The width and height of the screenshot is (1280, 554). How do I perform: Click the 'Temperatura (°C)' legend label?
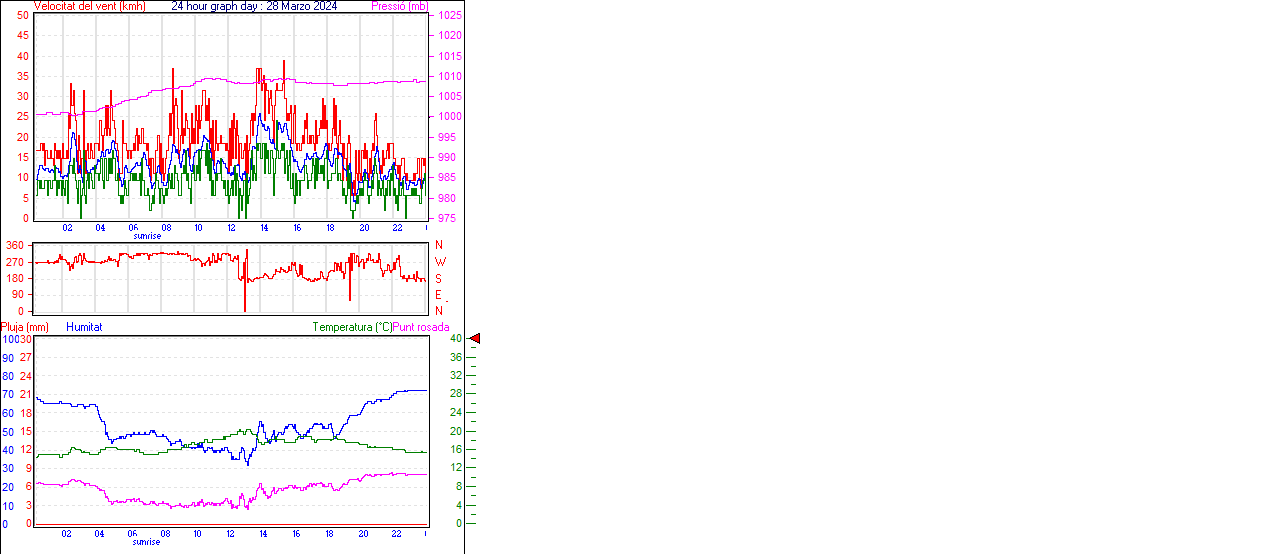click(352, 327)
